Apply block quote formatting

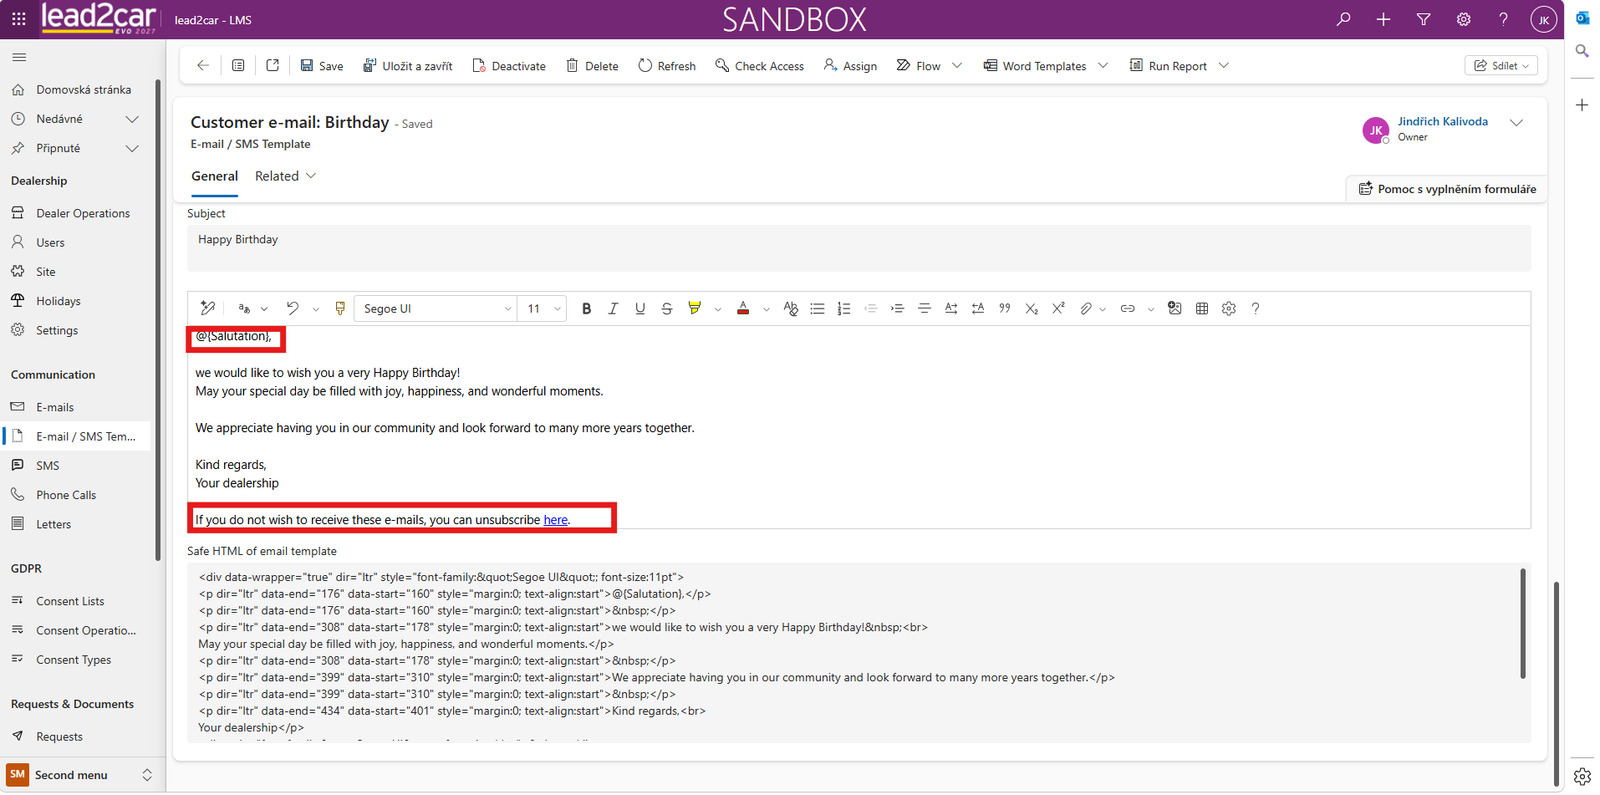click(1004, 308)
